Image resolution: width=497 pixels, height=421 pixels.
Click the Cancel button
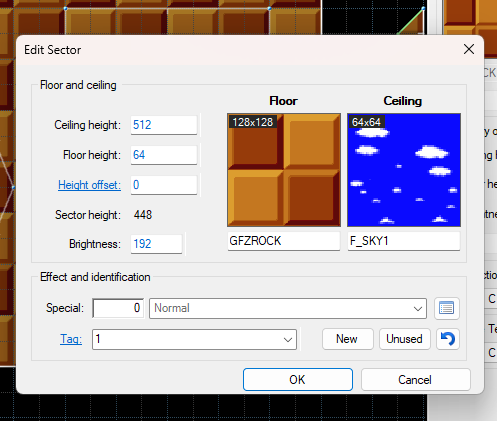tap(415, 380)
